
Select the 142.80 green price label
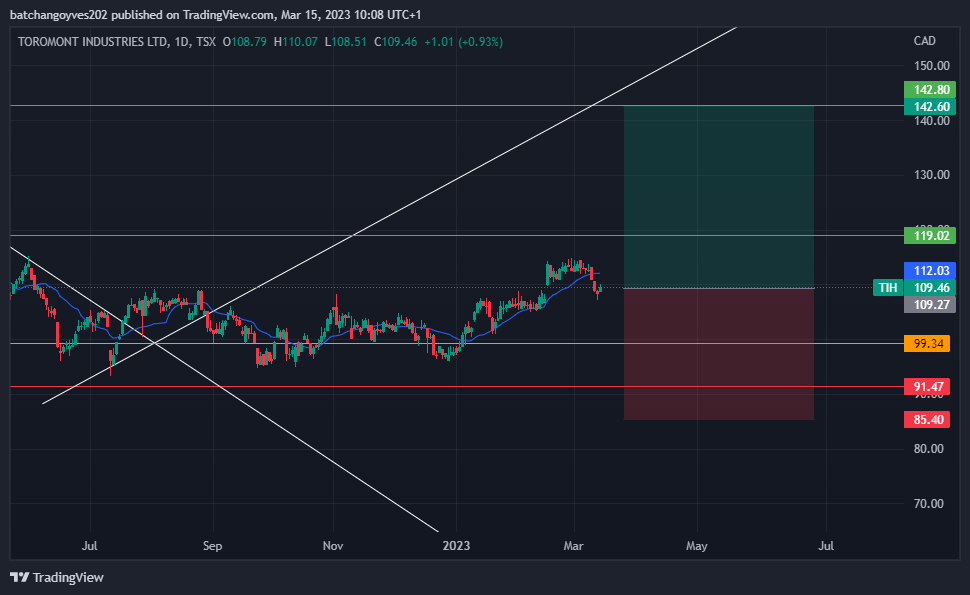(930, 90)
